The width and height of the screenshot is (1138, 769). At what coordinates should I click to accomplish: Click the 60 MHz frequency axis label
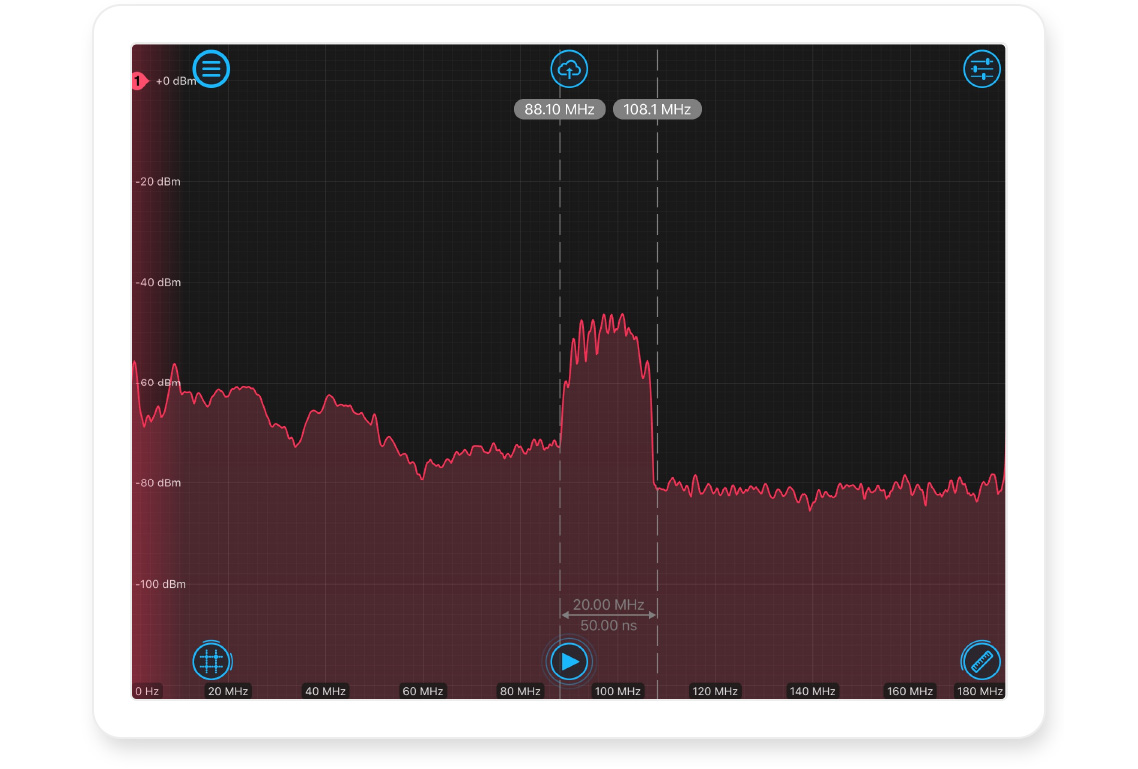pyautogui.click(x=423, y=691)
